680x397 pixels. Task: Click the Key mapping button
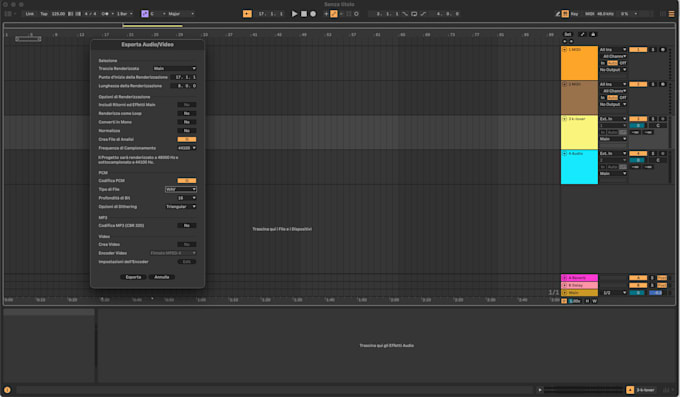pyautogui.click(x=574, y=14)
